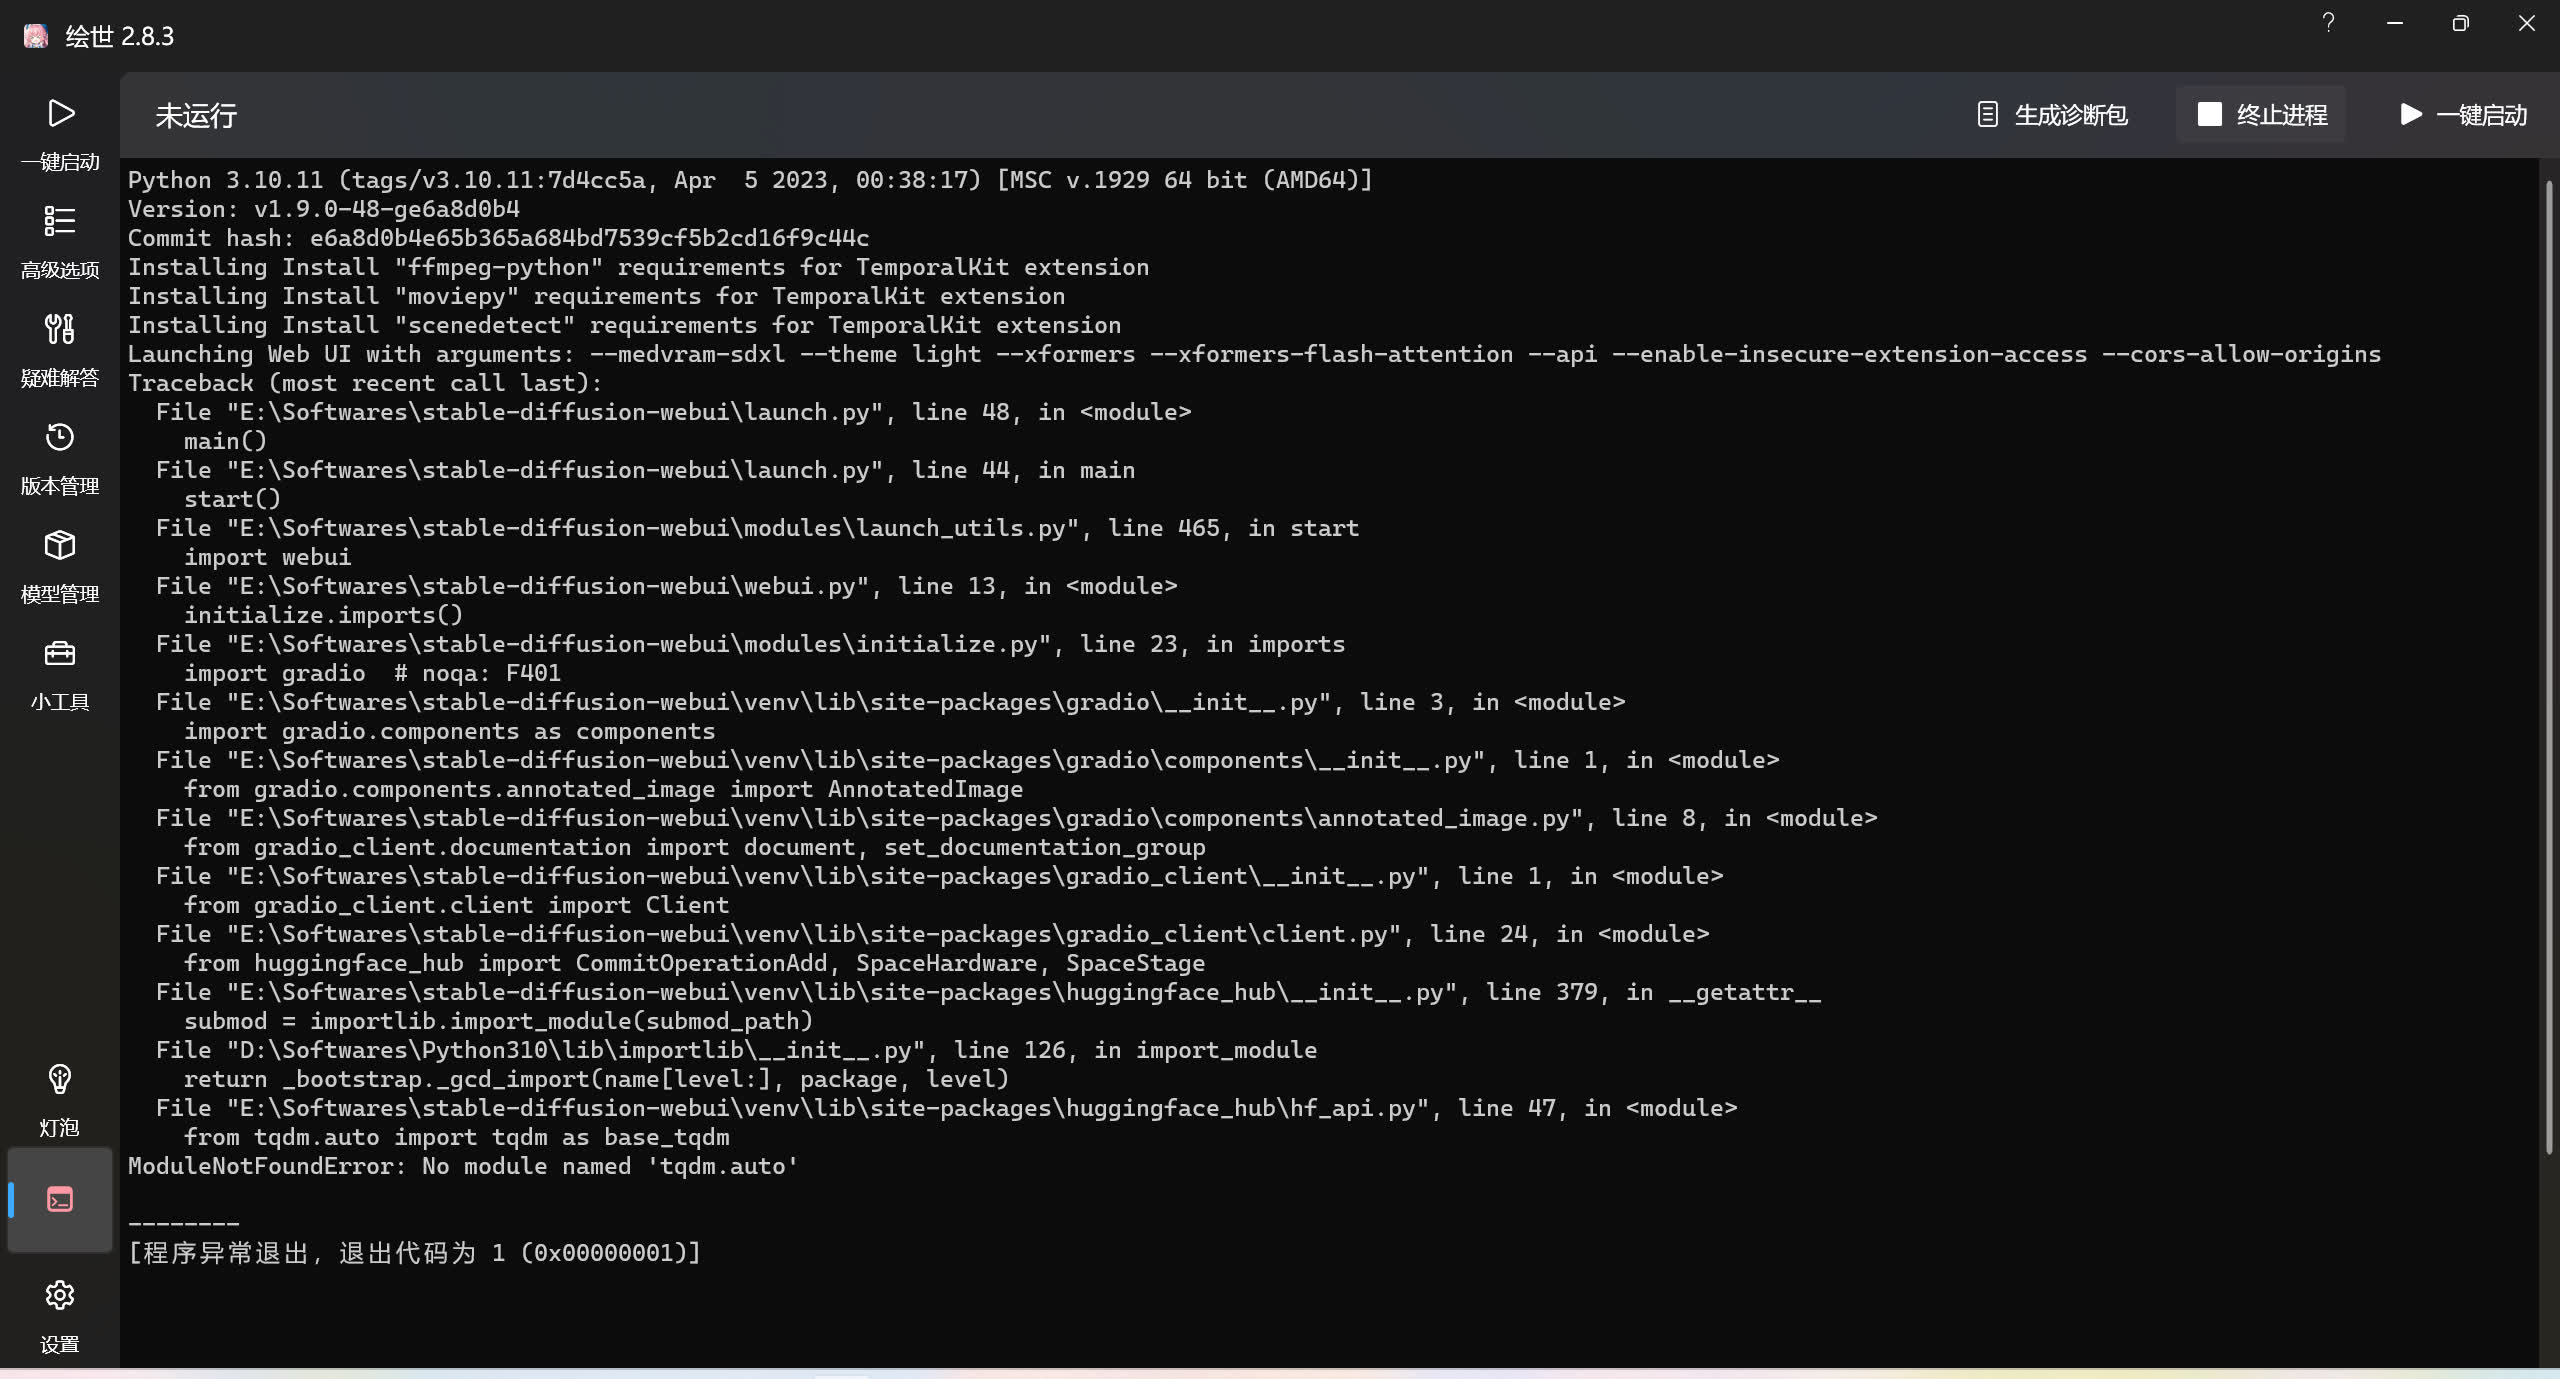Screen dimensions: 2560x1379
Task: Open 设置 gear settings icon
Action: click(60, 1296)
